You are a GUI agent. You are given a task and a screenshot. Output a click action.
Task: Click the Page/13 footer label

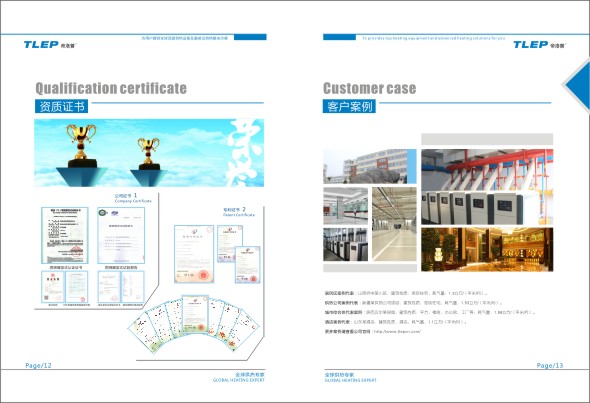tap(550, 365)
